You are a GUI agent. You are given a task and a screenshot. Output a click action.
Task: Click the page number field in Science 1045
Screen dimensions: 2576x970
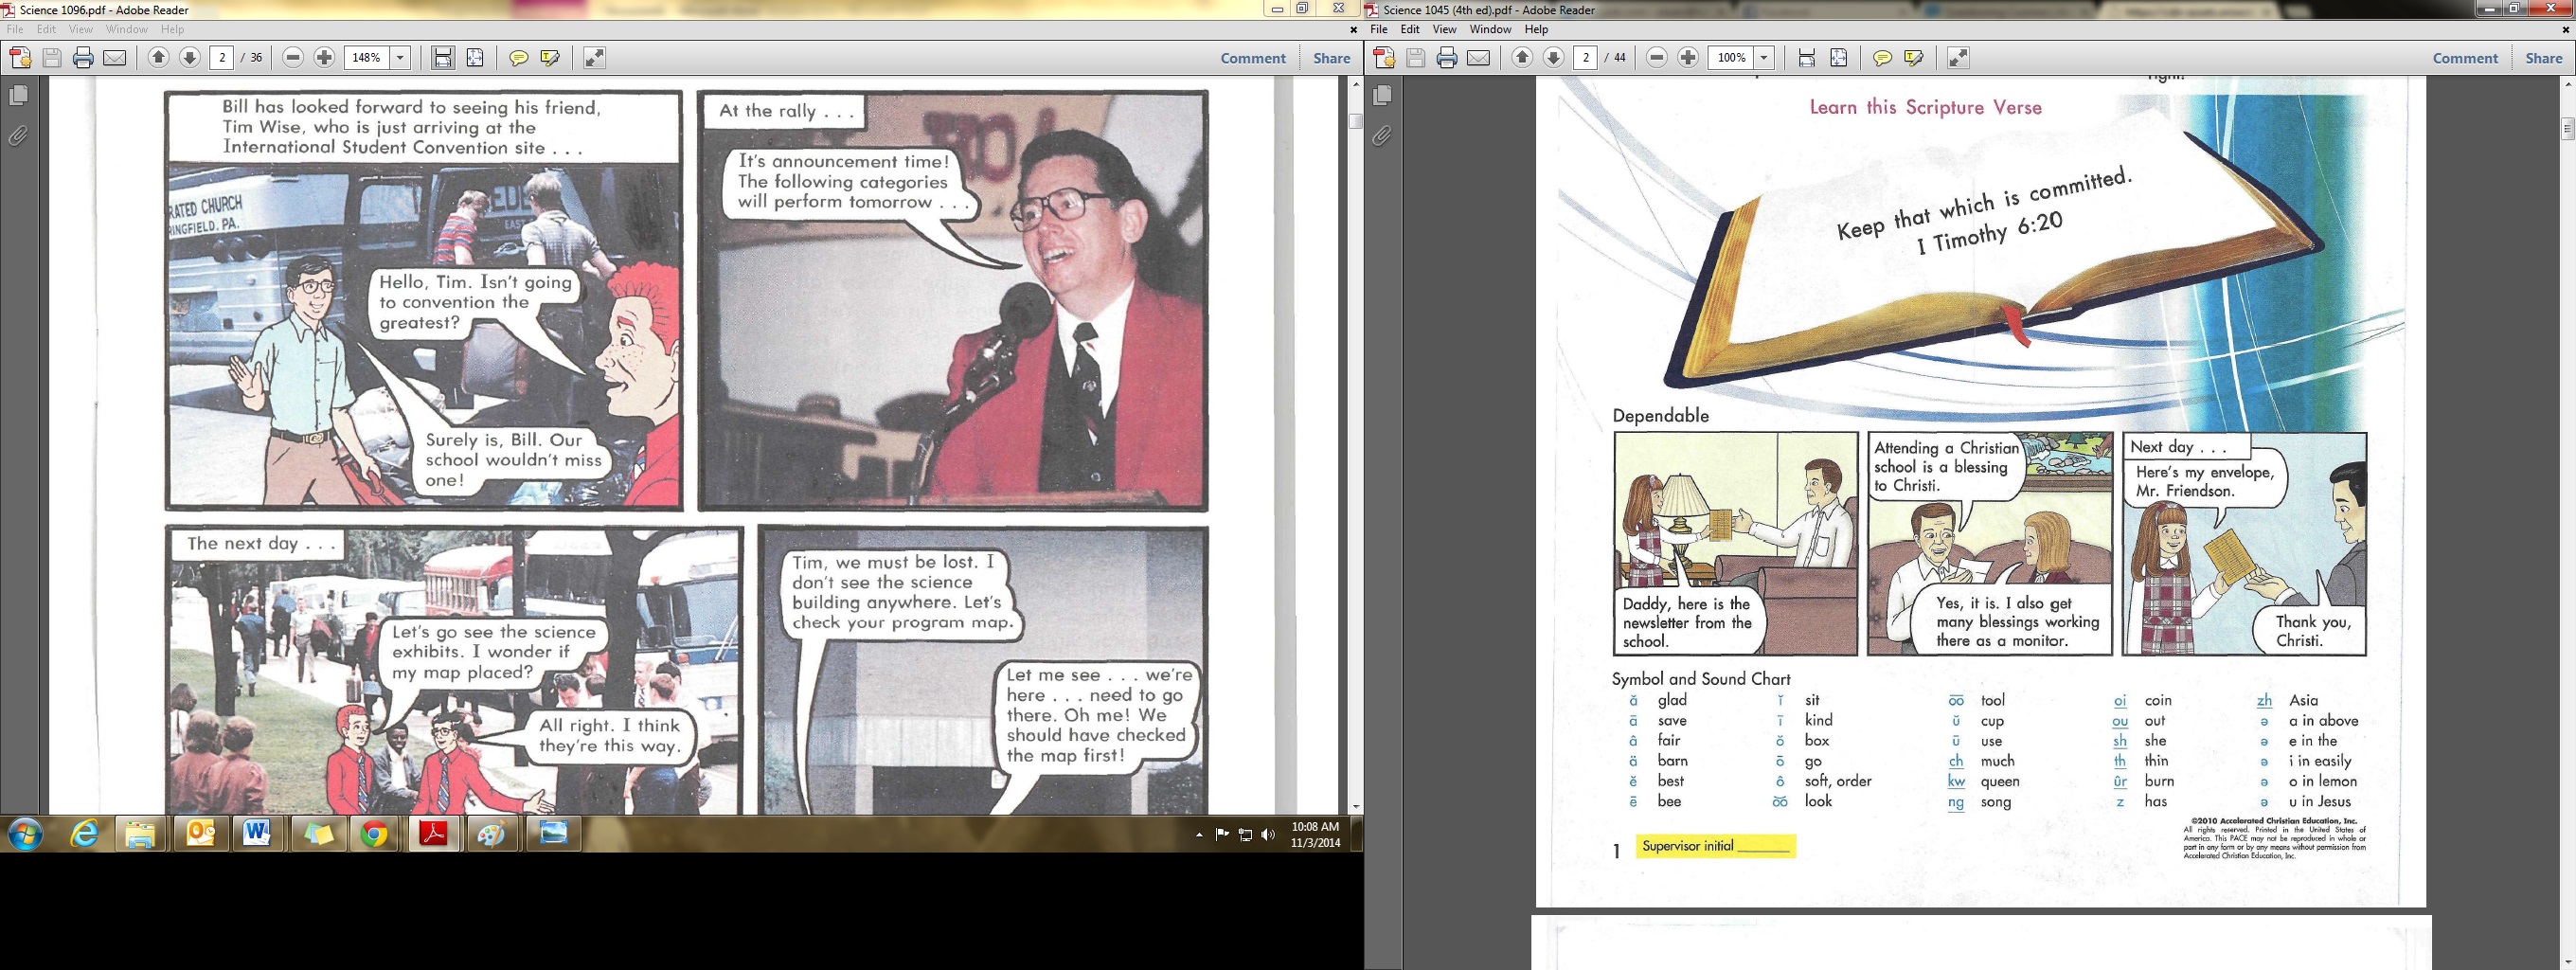pyautogui.click(x=1585, y=58)
